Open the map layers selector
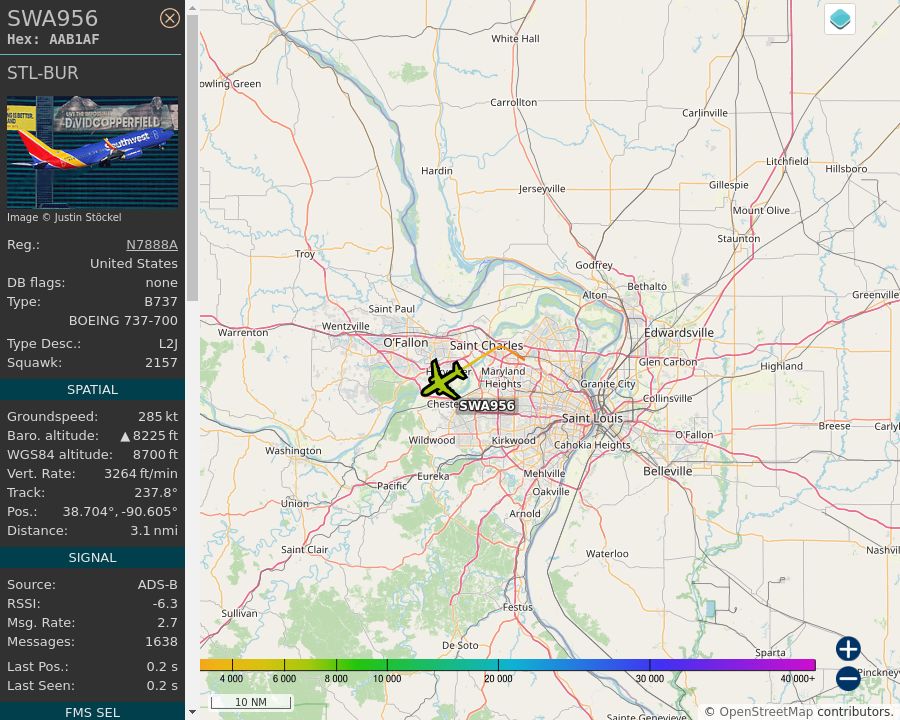 tap(839, 18)
